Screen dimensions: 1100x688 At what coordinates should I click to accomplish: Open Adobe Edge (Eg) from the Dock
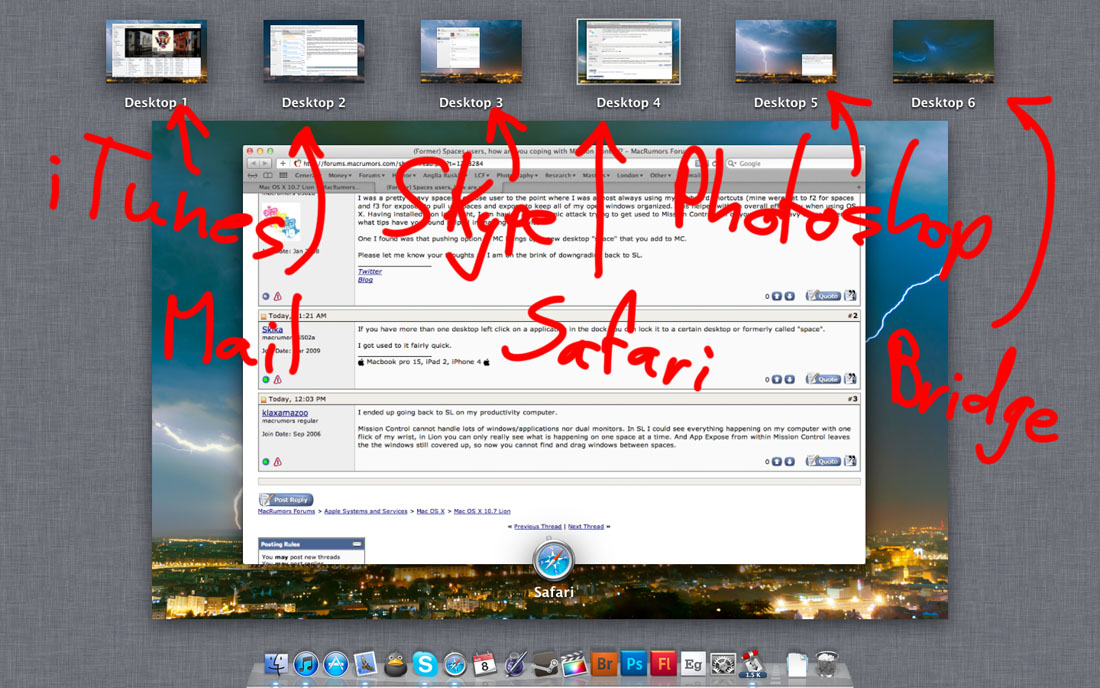[x=693, y=663]
